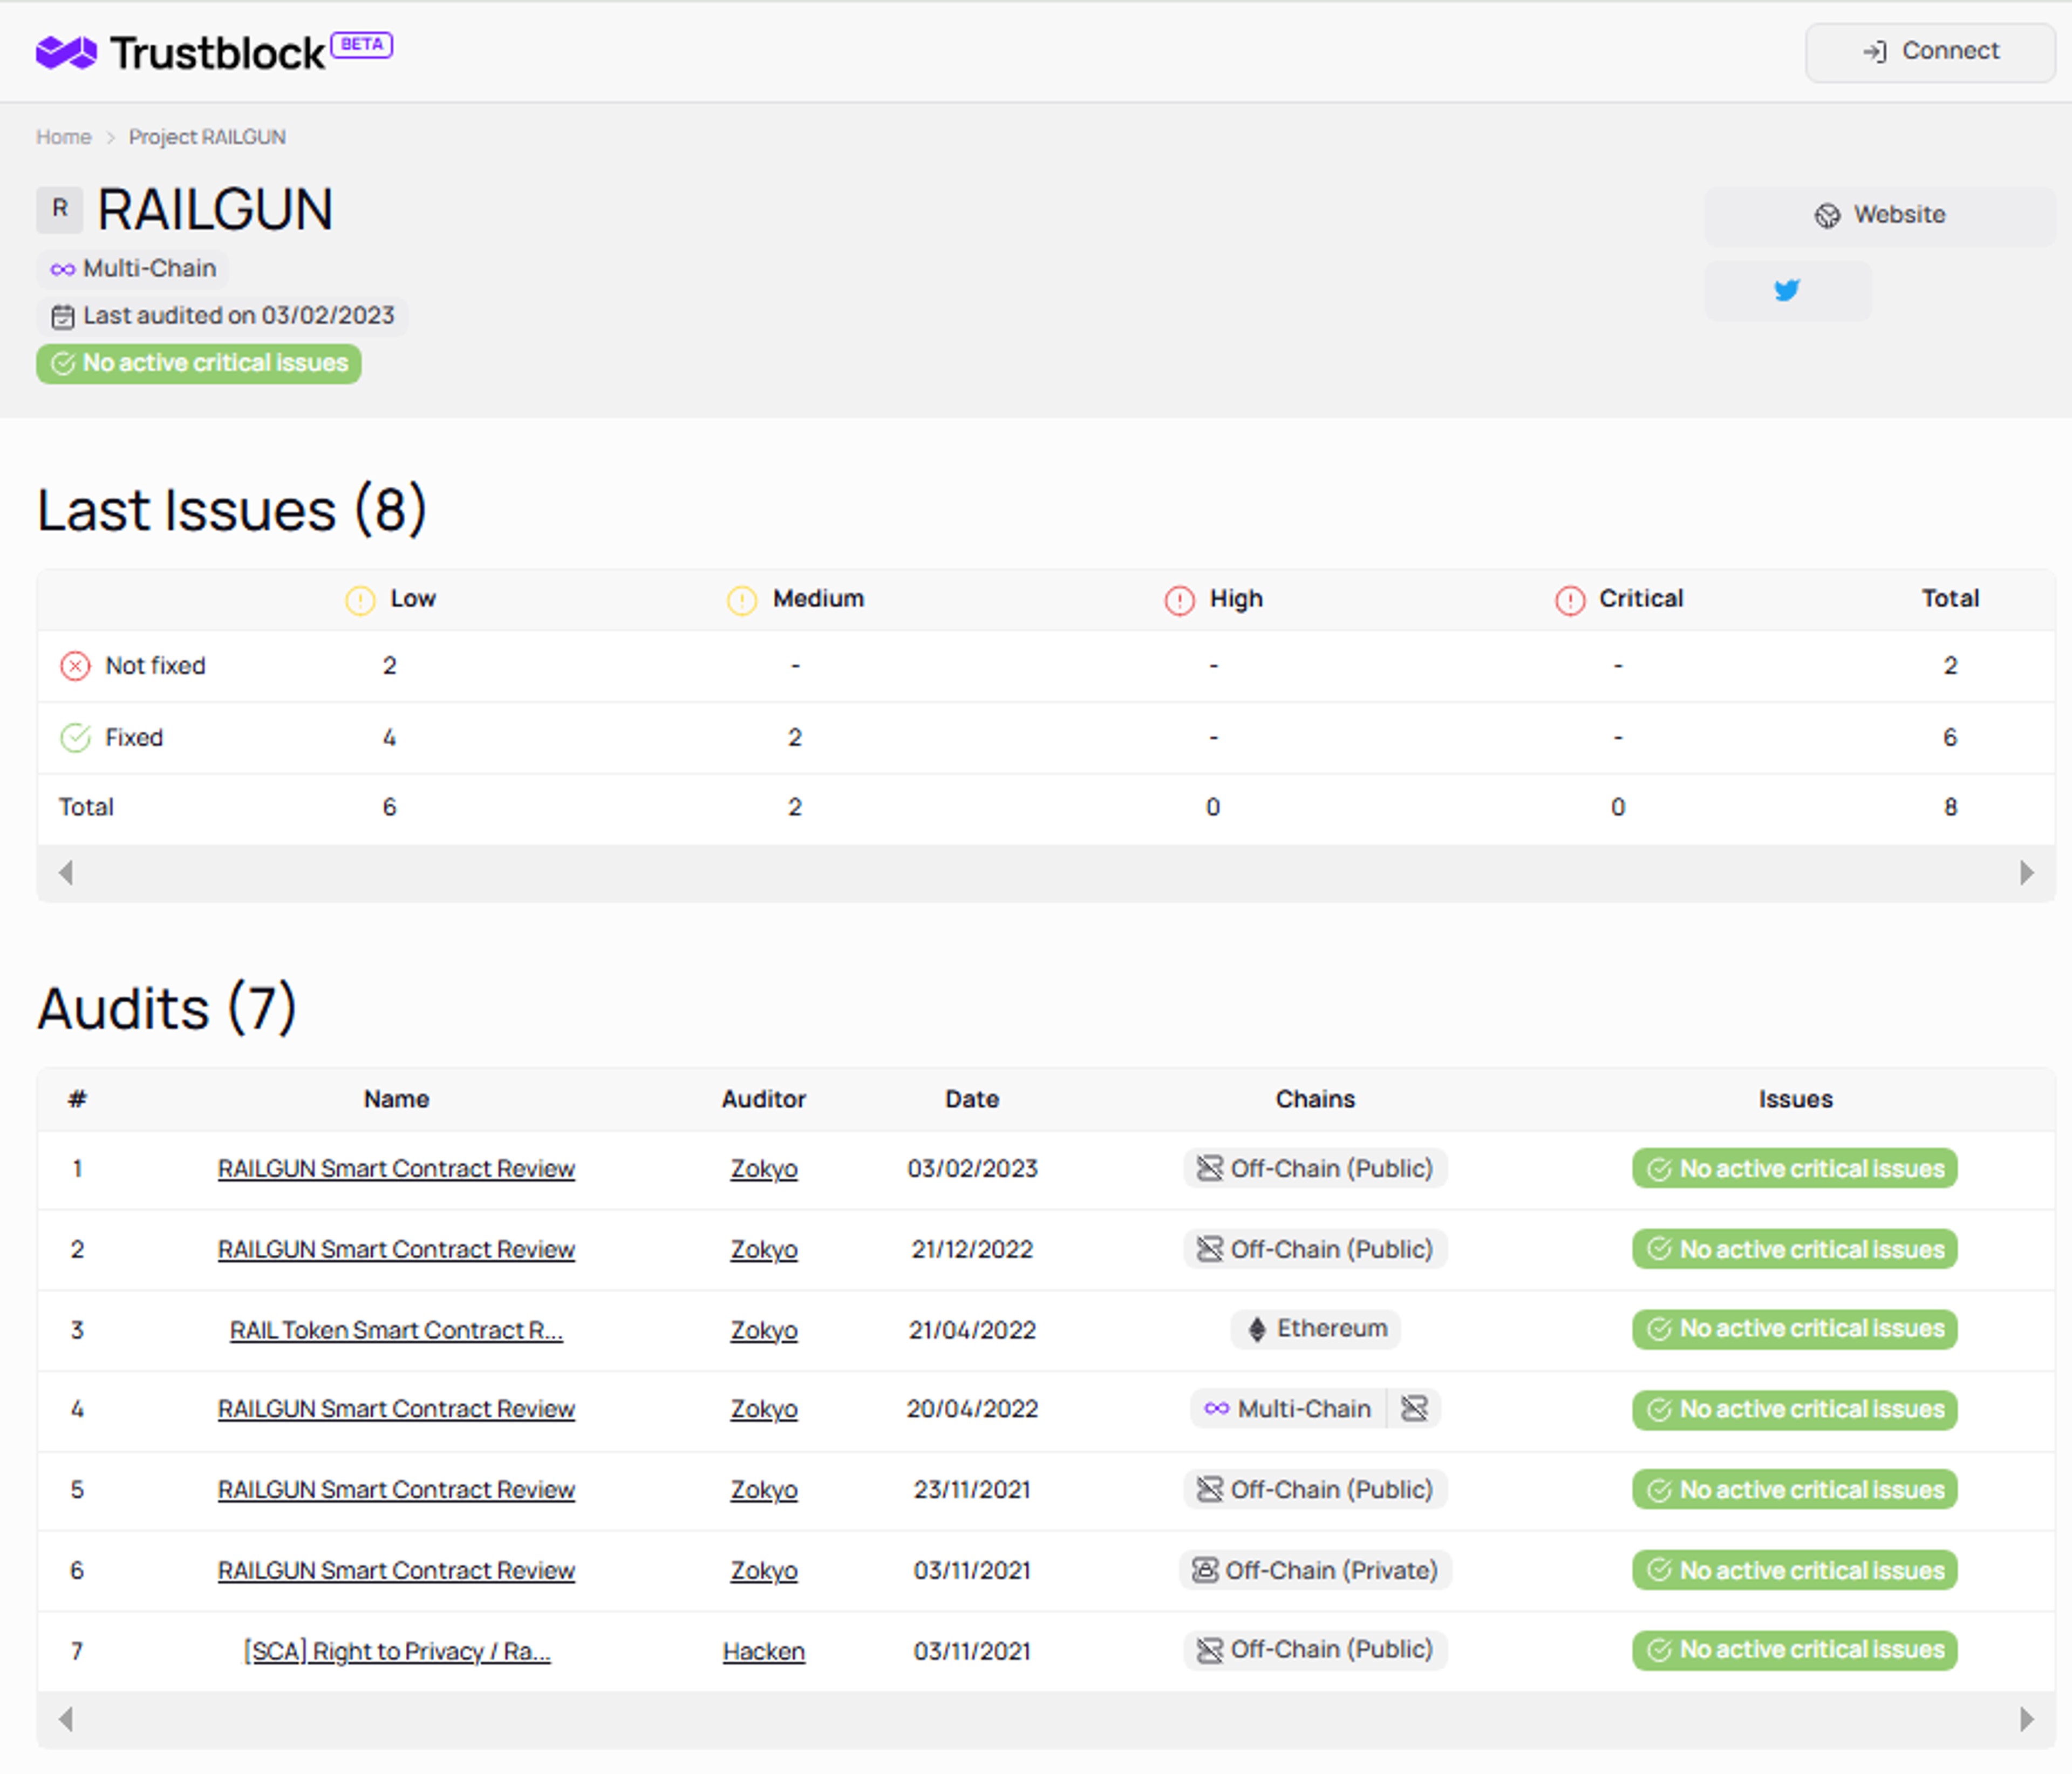The height and width of the screenshot is (1774, 2072).
Task: Click Off-Chain (Public) chip in row 5
Action: tap(1315, 1490)
